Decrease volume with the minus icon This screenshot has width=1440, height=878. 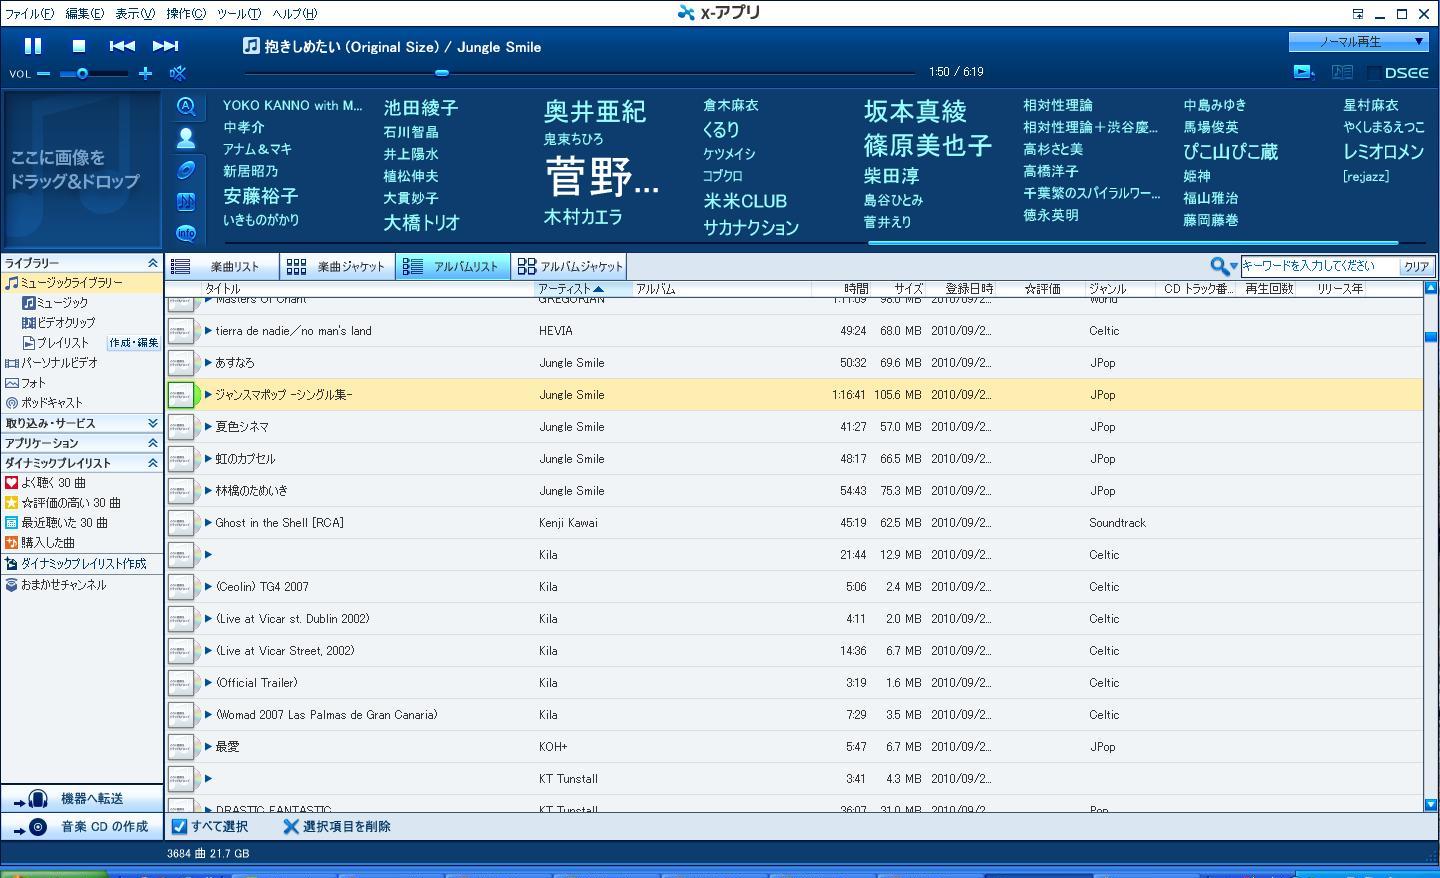[x=43, y=73]
